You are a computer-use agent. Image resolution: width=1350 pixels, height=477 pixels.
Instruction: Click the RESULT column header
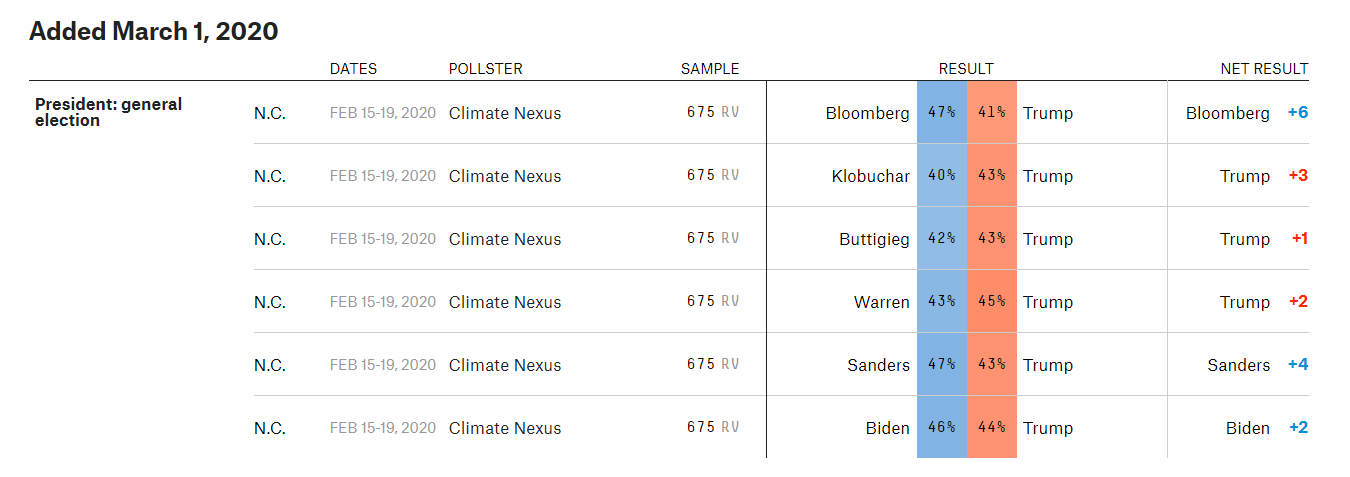[966, 69]
